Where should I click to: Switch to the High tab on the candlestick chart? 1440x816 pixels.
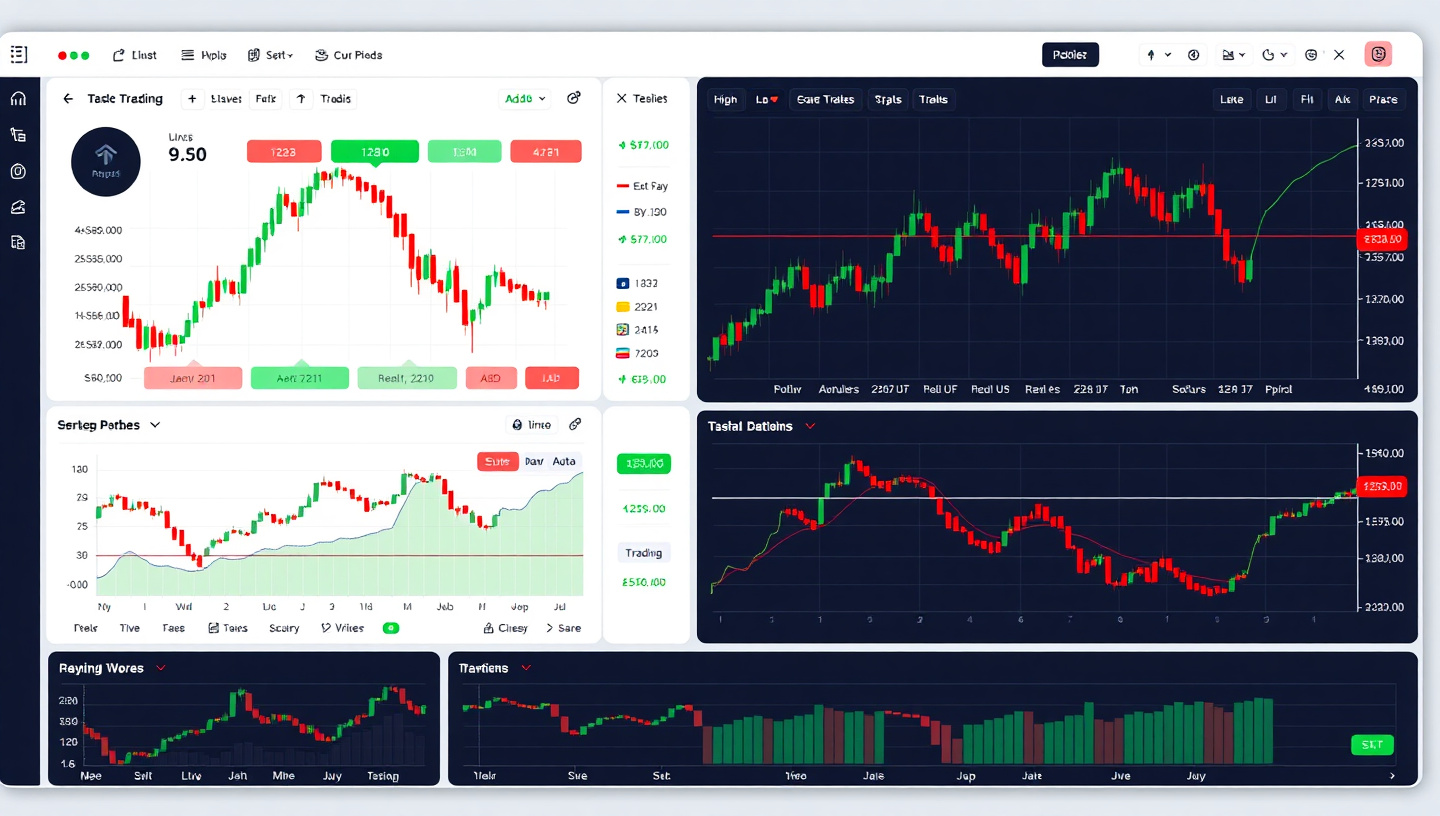[x=725, y=99]
